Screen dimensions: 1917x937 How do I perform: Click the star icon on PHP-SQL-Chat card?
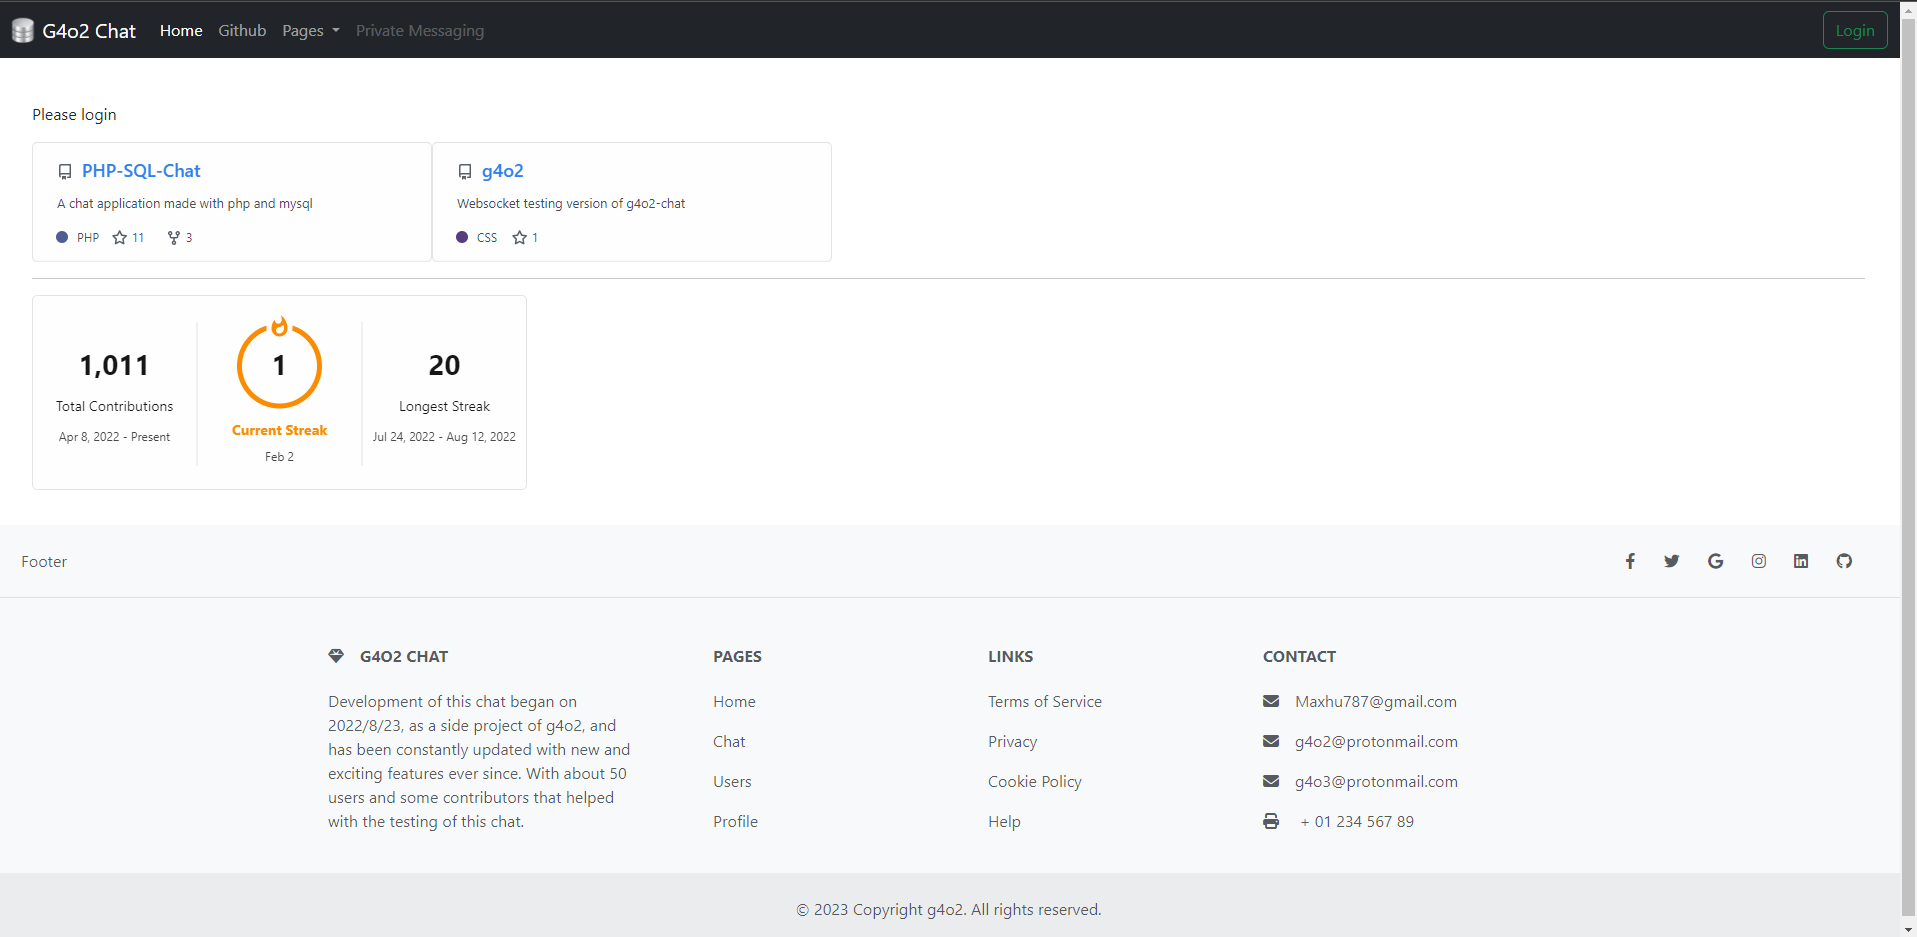point(120,238)
